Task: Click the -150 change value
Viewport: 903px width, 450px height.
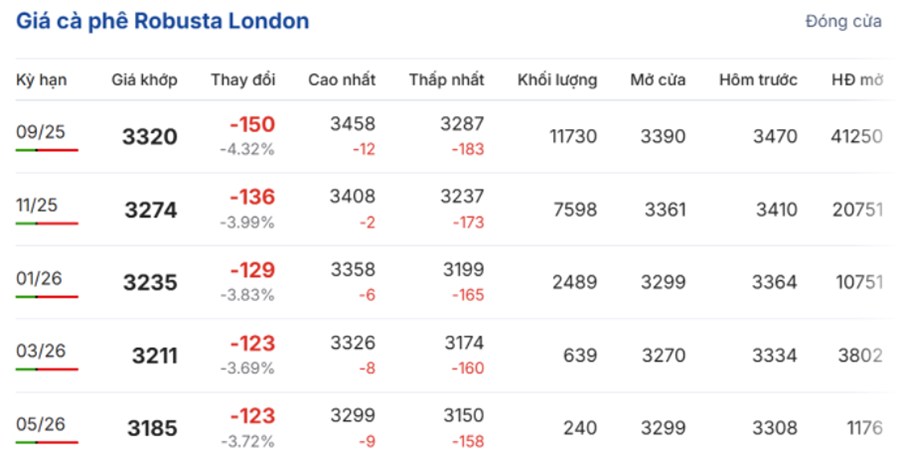Action: click(x=252, y=124)
